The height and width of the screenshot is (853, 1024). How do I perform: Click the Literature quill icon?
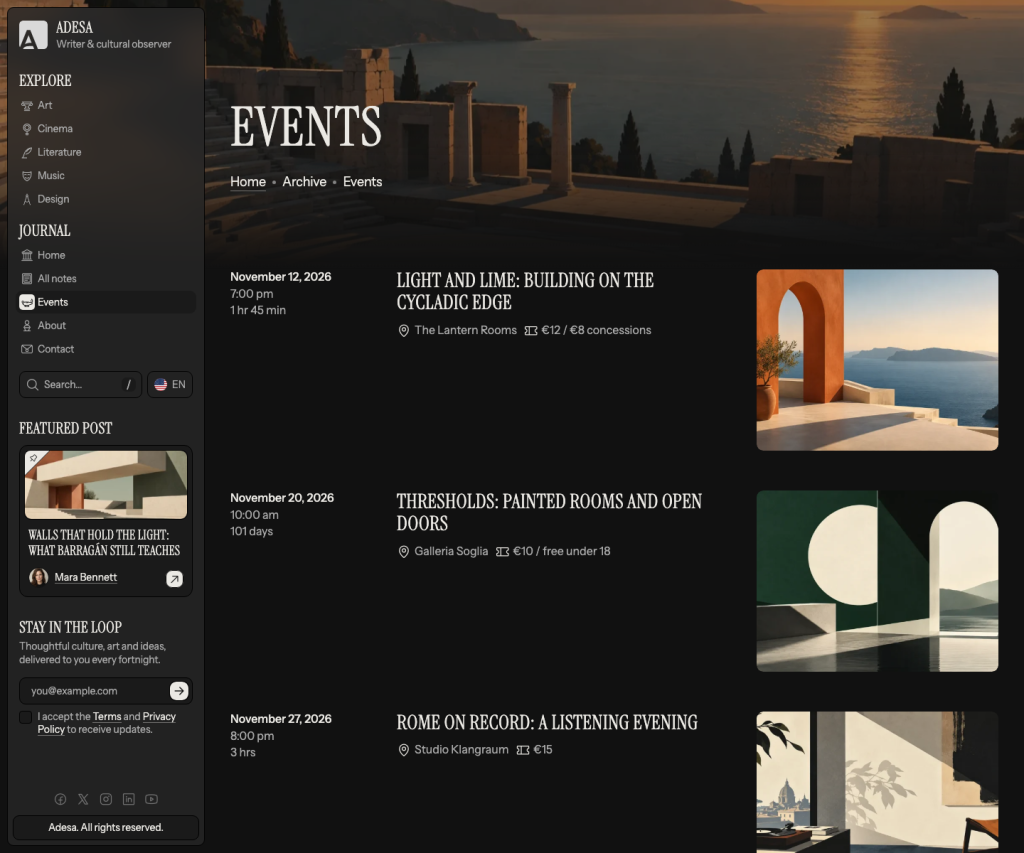tap(27, 153)
